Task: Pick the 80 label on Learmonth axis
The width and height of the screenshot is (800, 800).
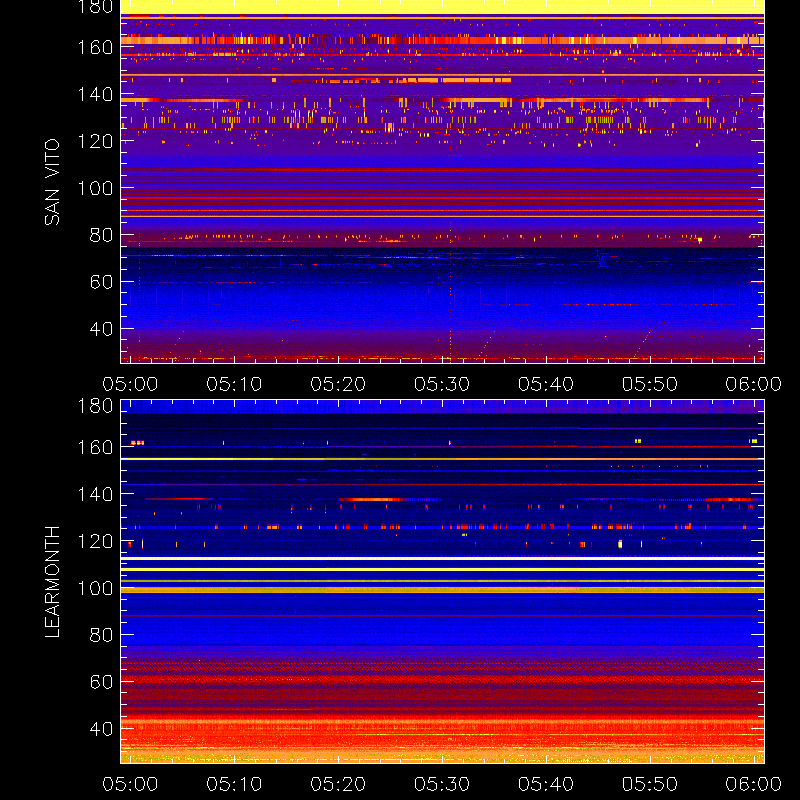Action: click(101, 635)
